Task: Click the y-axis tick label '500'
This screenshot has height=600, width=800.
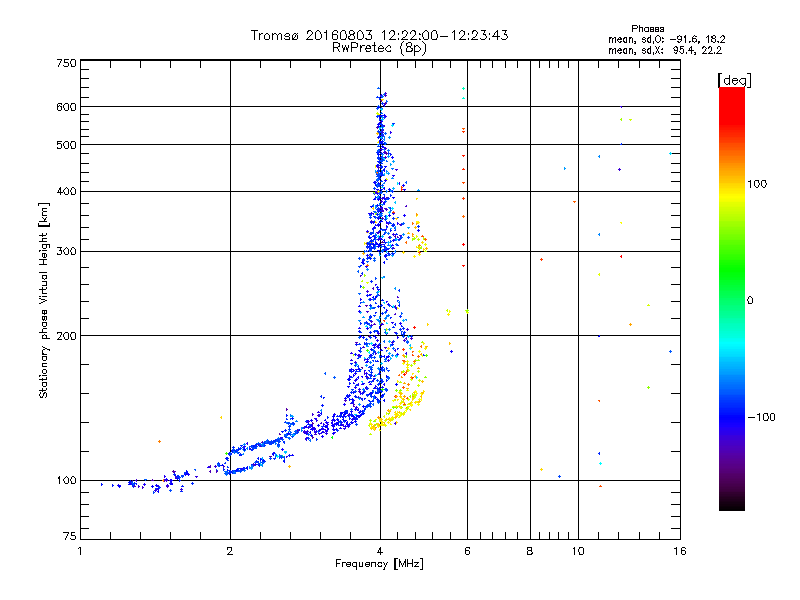Action: (x=66, y=145)
